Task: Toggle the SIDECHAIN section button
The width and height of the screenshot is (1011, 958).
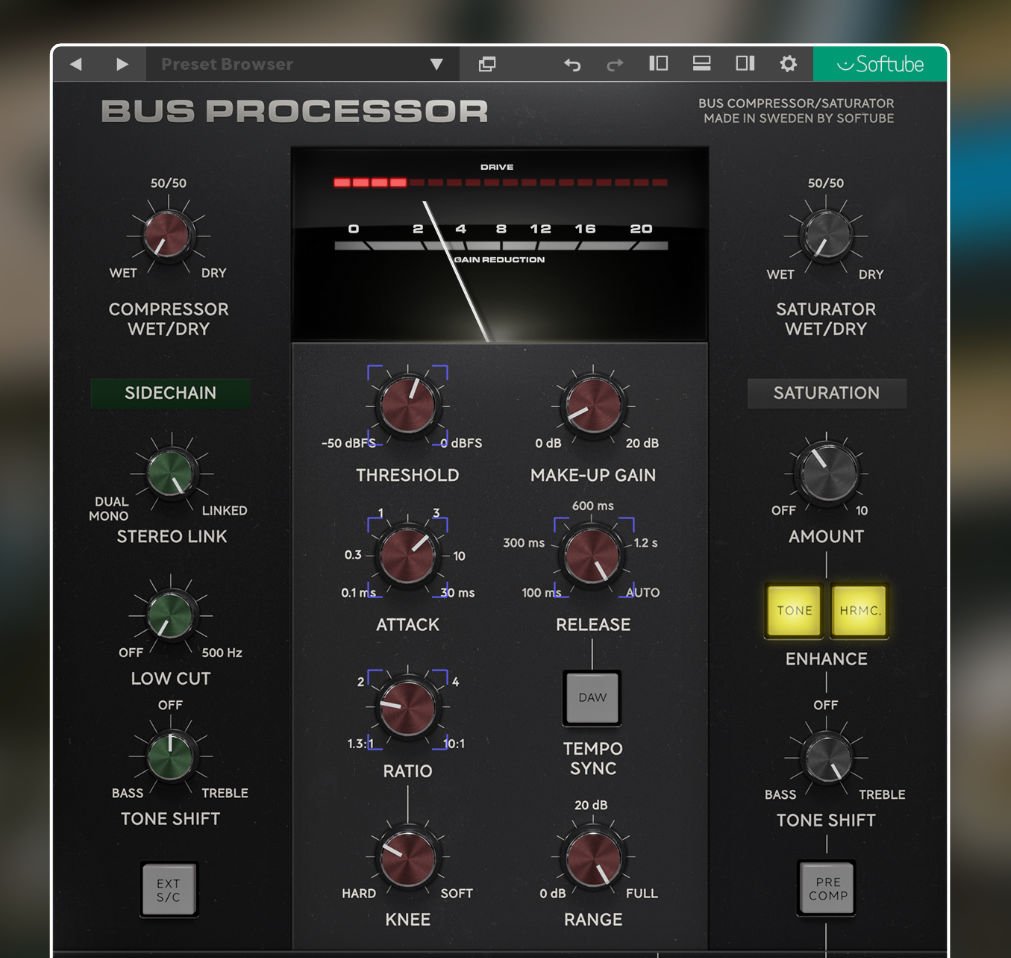Action: tap(170, 393)
